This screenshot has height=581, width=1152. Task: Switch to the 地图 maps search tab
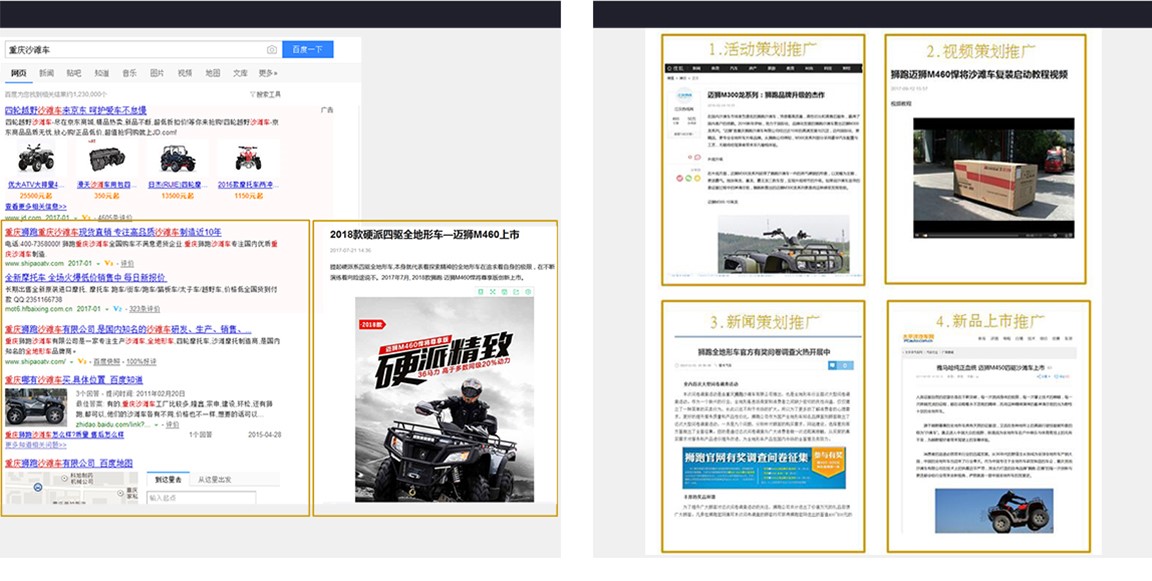tap(214, 71)
